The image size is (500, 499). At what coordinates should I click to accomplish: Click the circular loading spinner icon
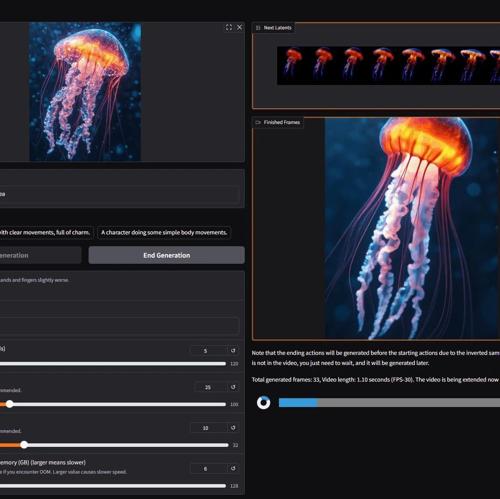(263, 402)
